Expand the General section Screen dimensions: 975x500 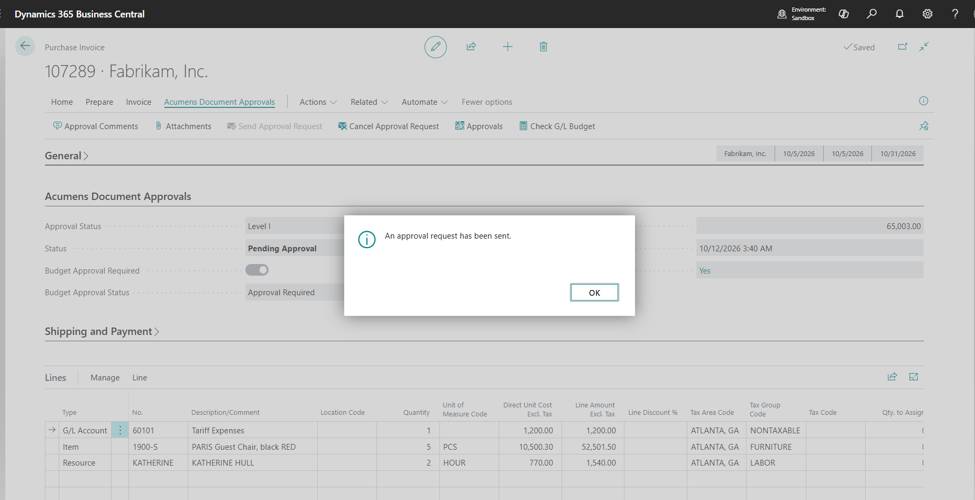click(x=67, y=155)
